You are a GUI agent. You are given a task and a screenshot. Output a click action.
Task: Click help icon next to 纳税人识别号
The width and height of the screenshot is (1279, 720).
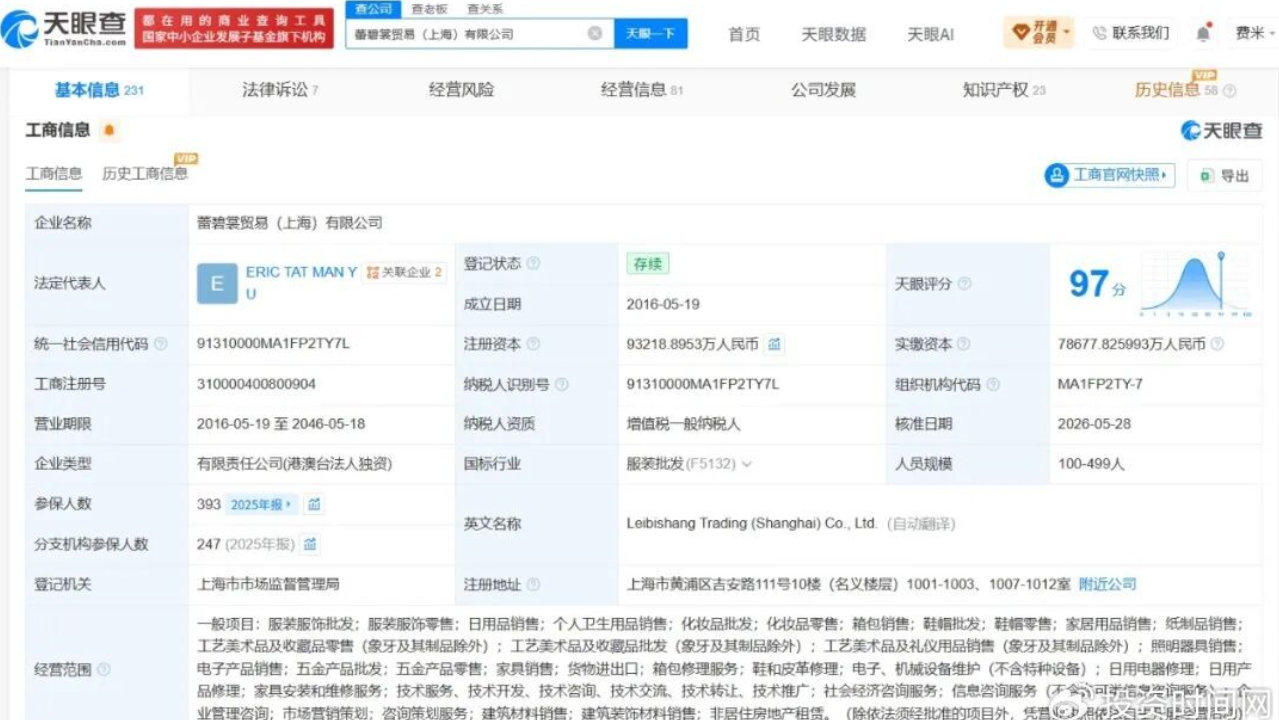point(561,384)
